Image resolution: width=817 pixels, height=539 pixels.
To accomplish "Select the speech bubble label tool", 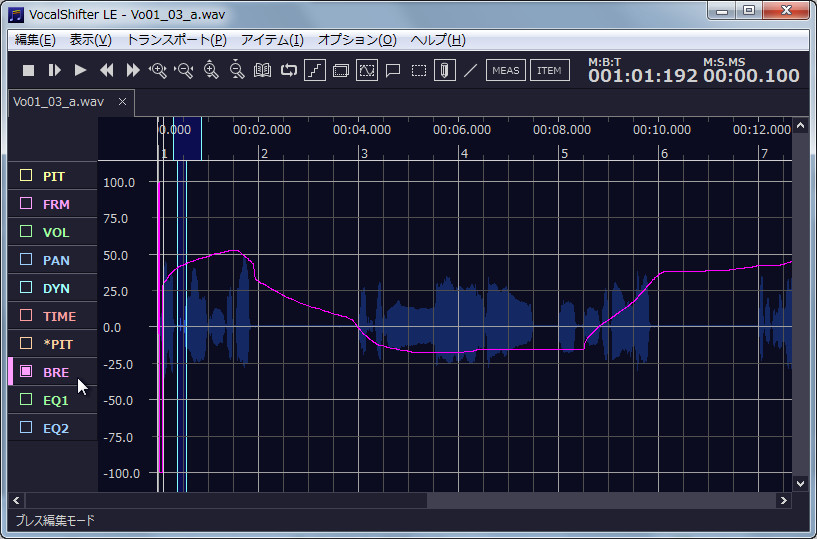I will pos(393,70).
